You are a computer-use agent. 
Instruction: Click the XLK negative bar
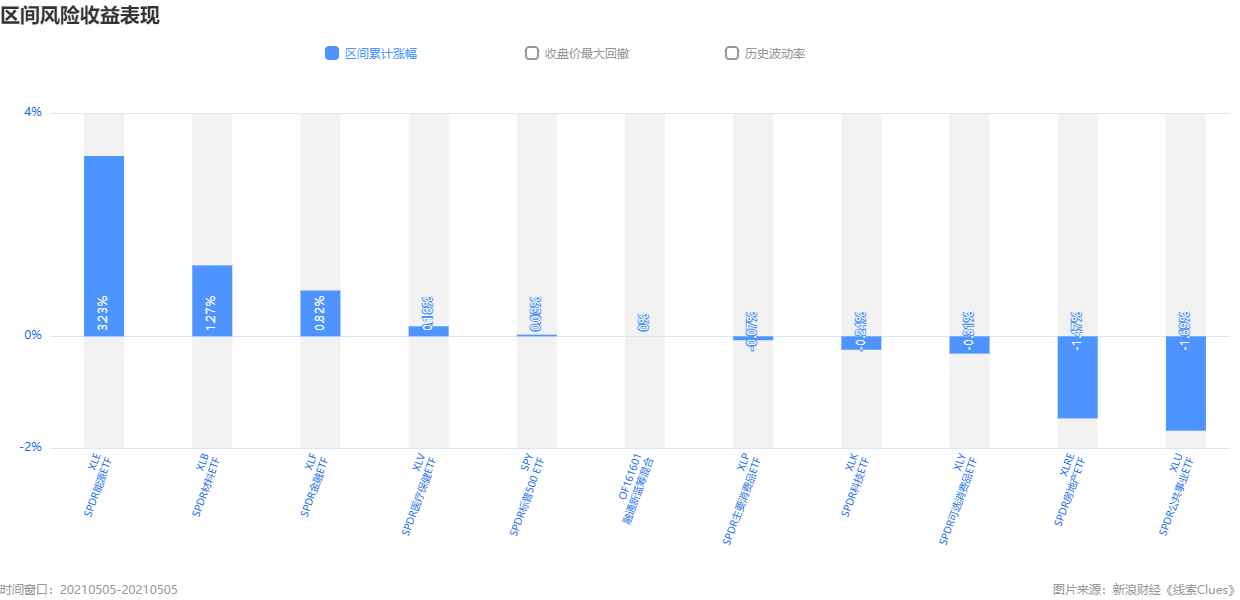[861, 343]
